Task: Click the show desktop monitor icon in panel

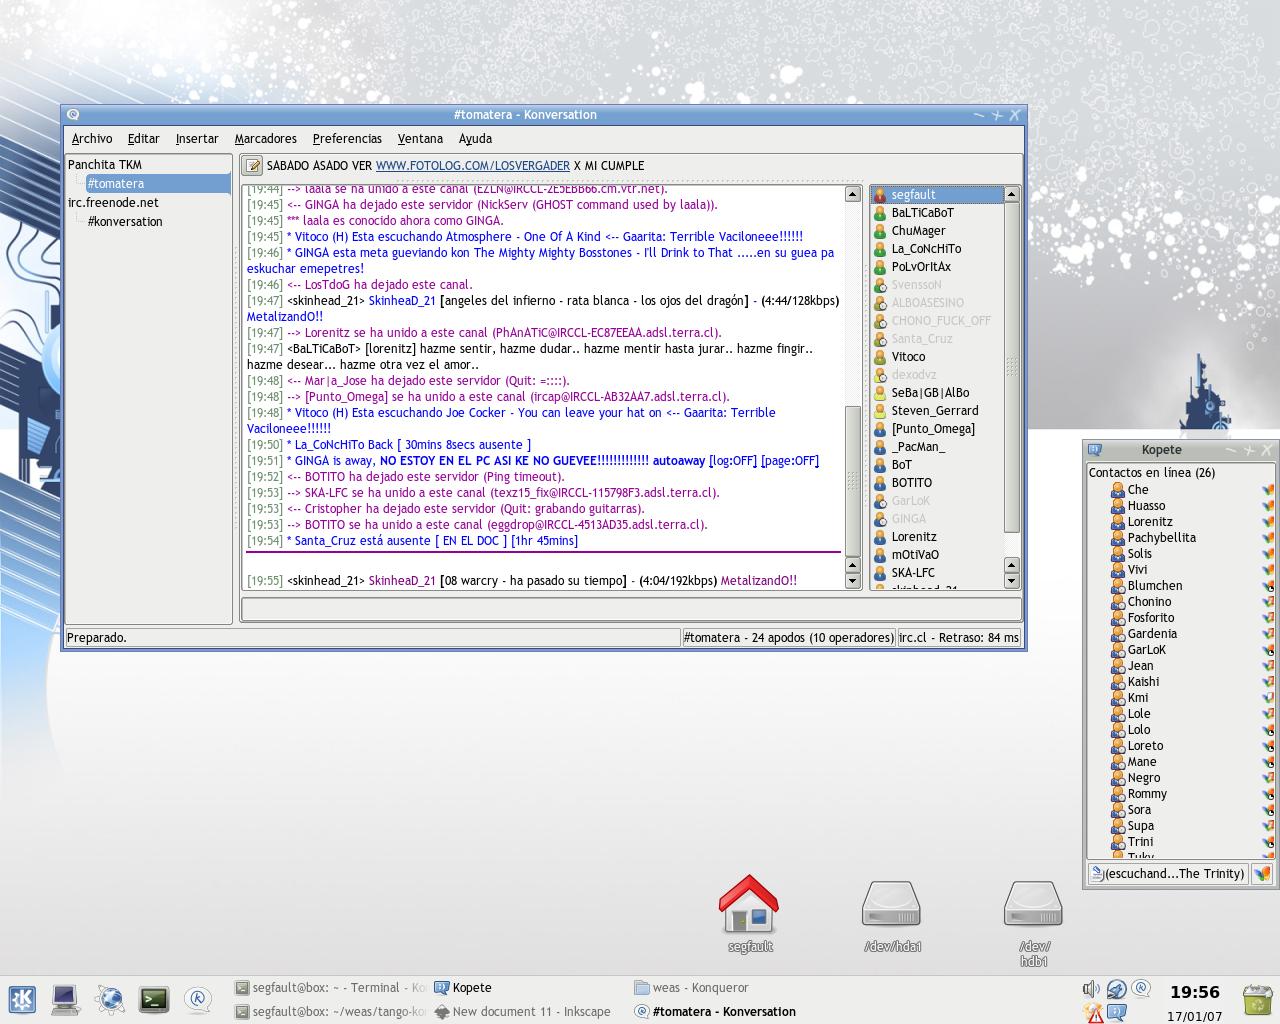Action: pyautogui.click(x=66, y=999)
